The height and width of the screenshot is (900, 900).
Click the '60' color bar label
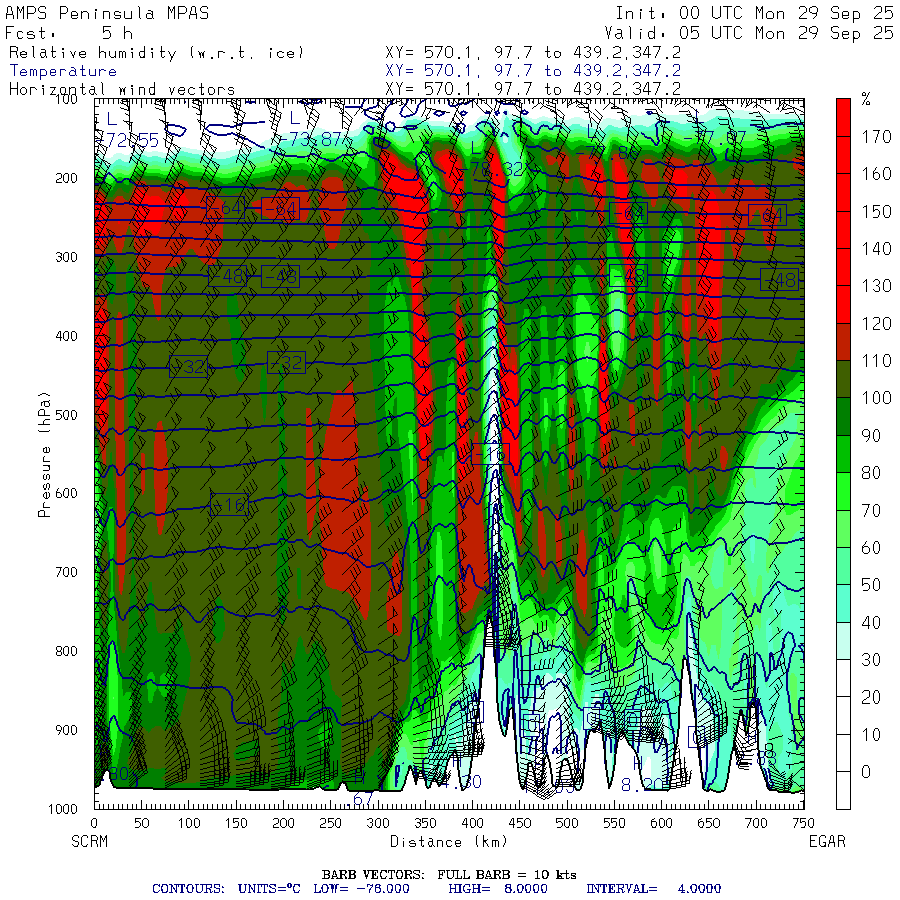871,548
